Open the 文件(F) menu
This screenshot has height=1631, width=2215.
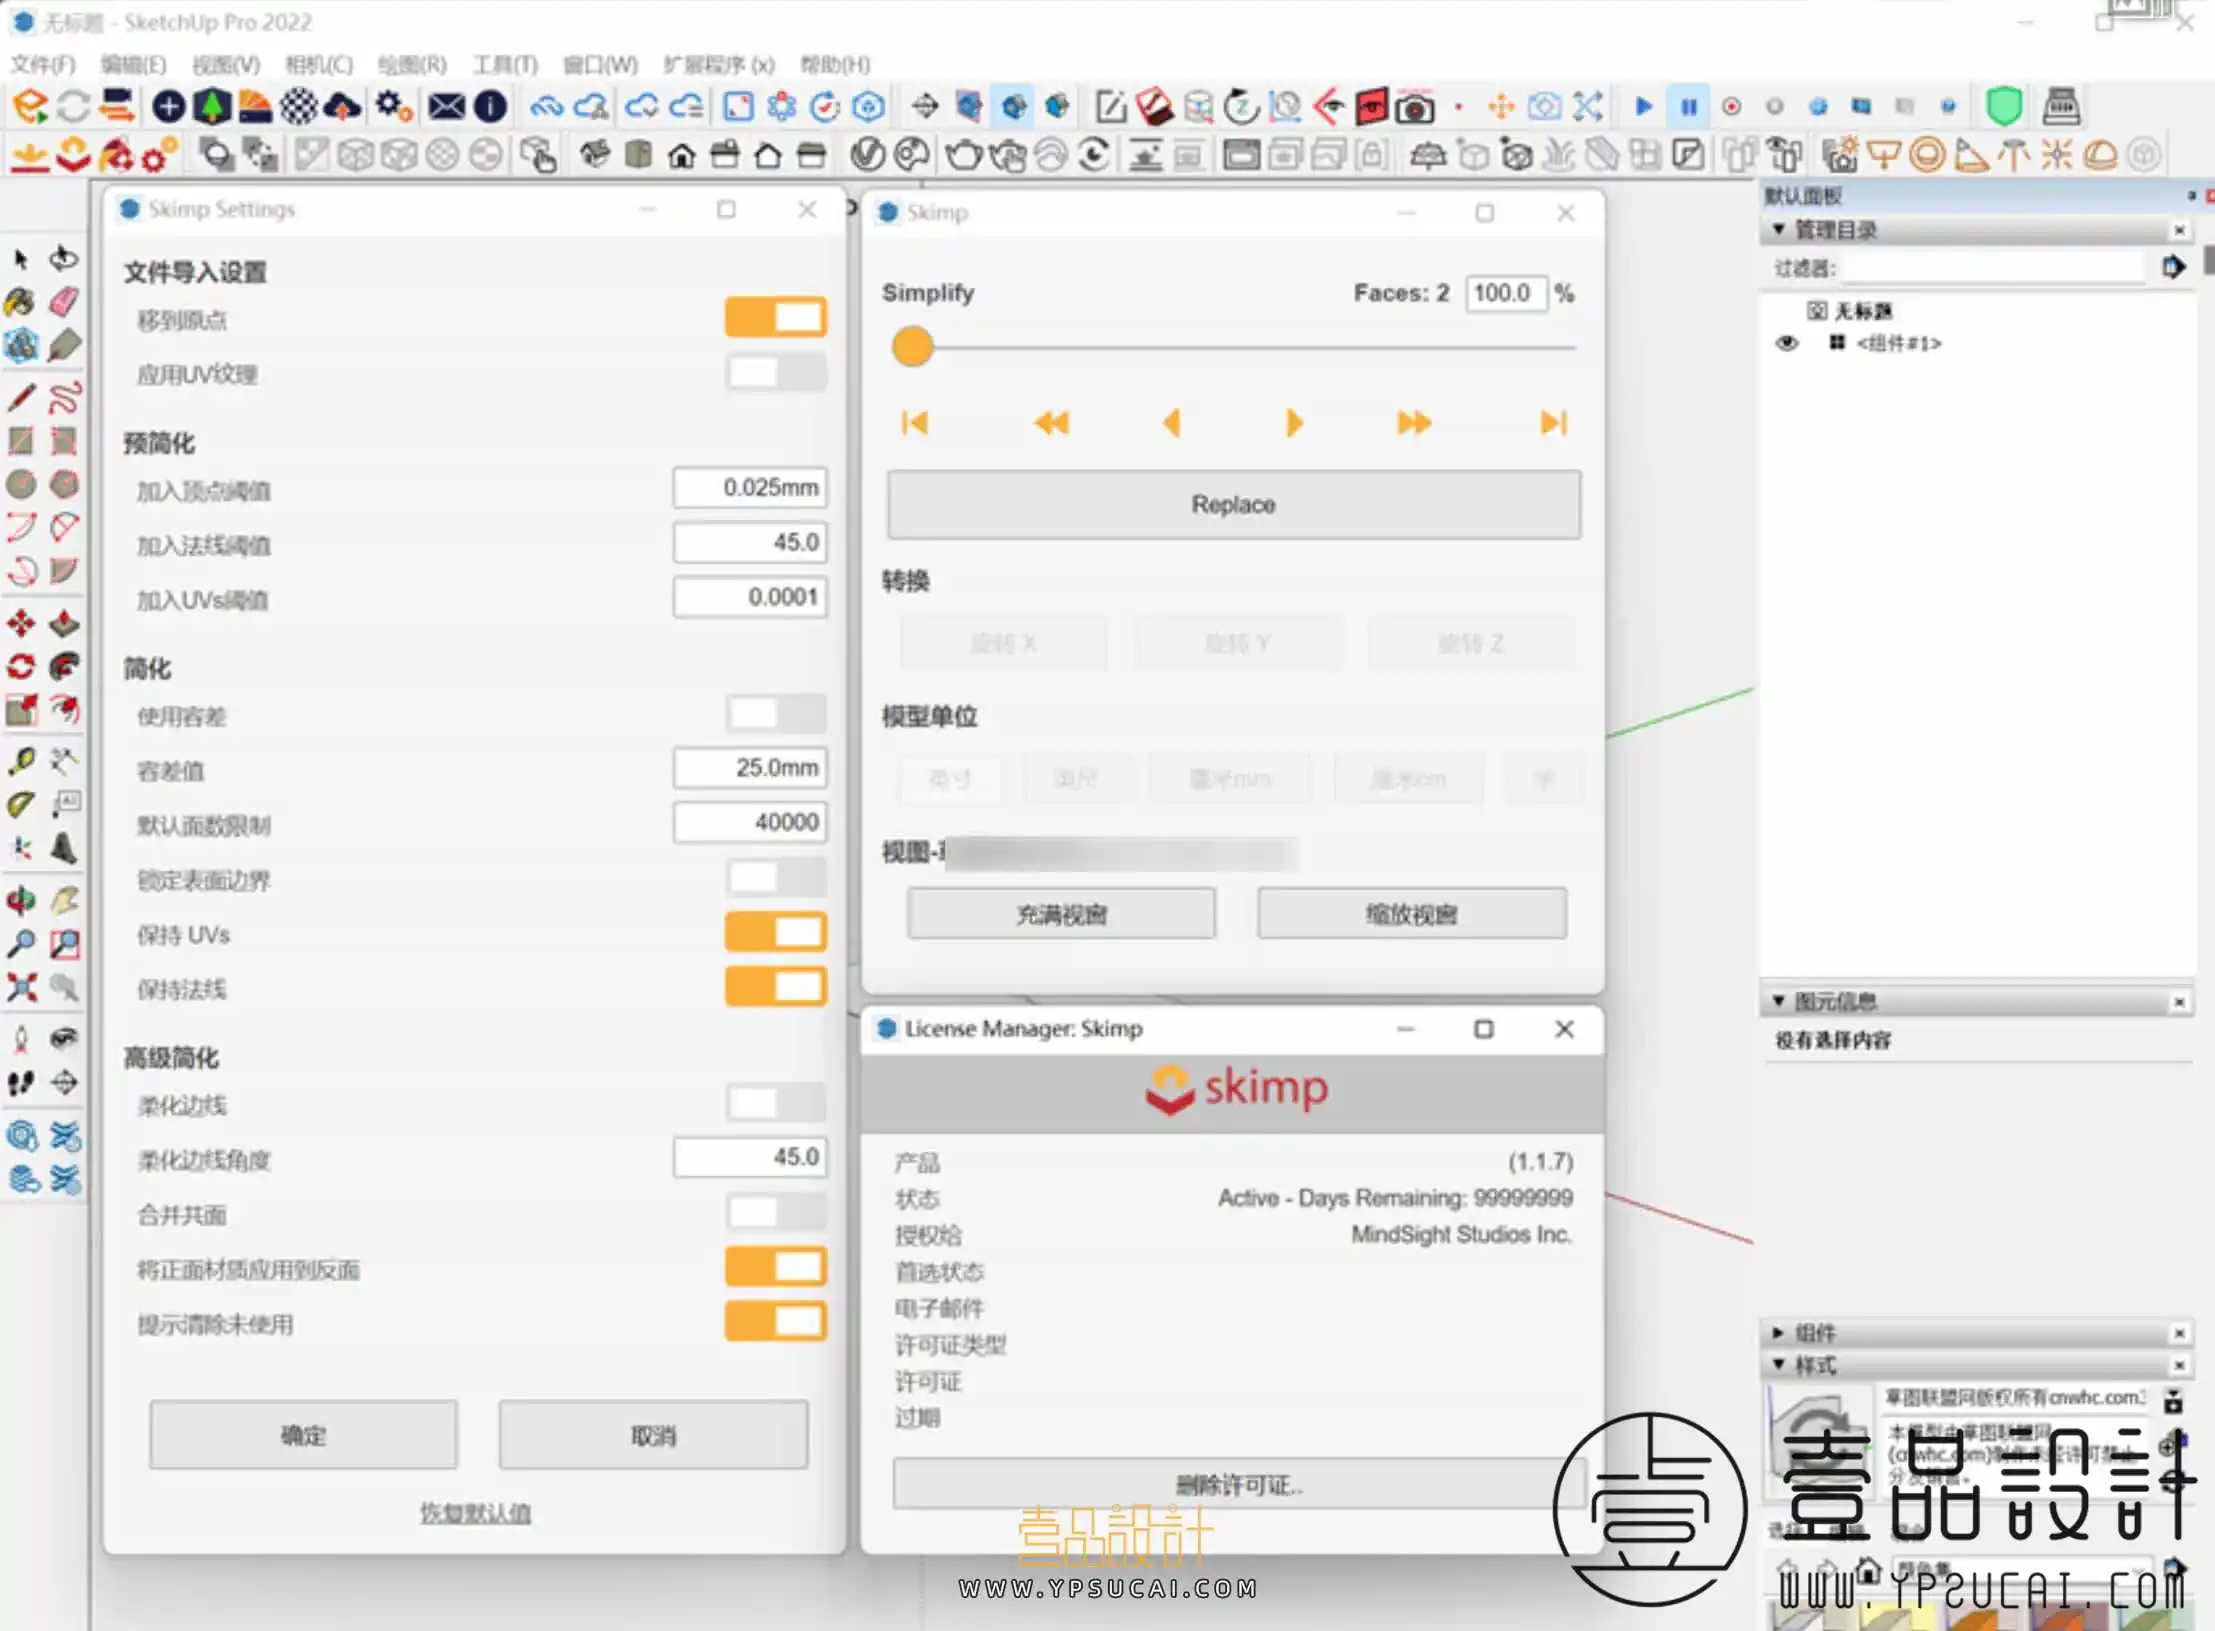pyautogui.click(x=43, y=65)
